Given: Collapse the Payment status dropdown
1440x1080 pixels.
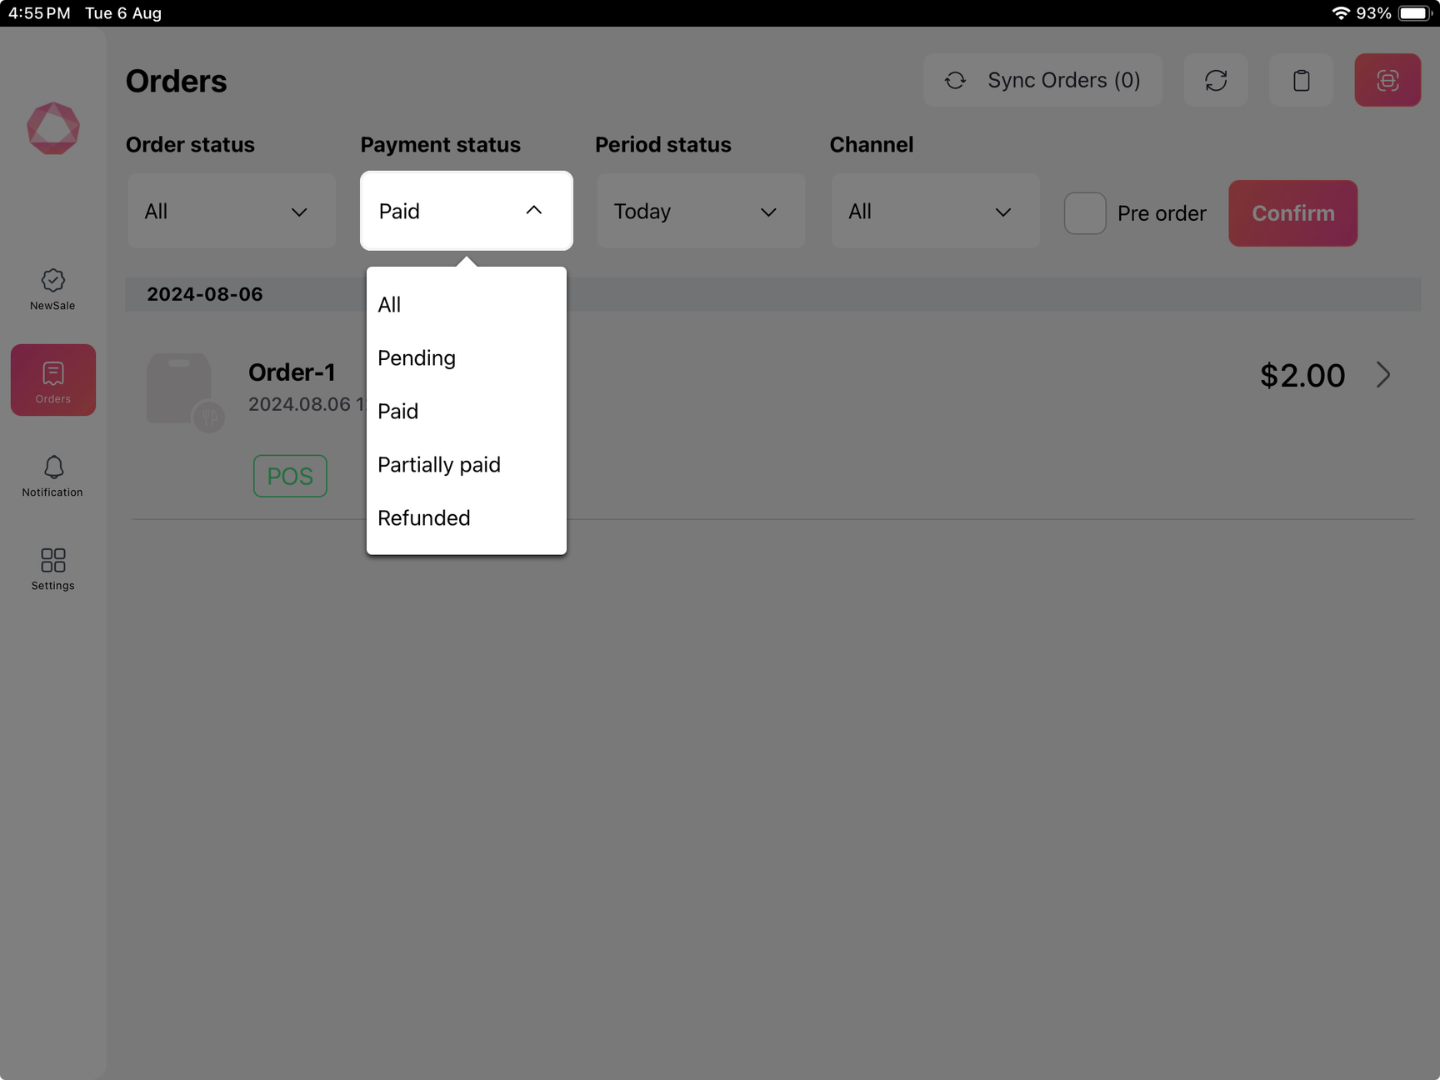Looking at the screenshot, I should pyautogui.click(x=466, y=211).
